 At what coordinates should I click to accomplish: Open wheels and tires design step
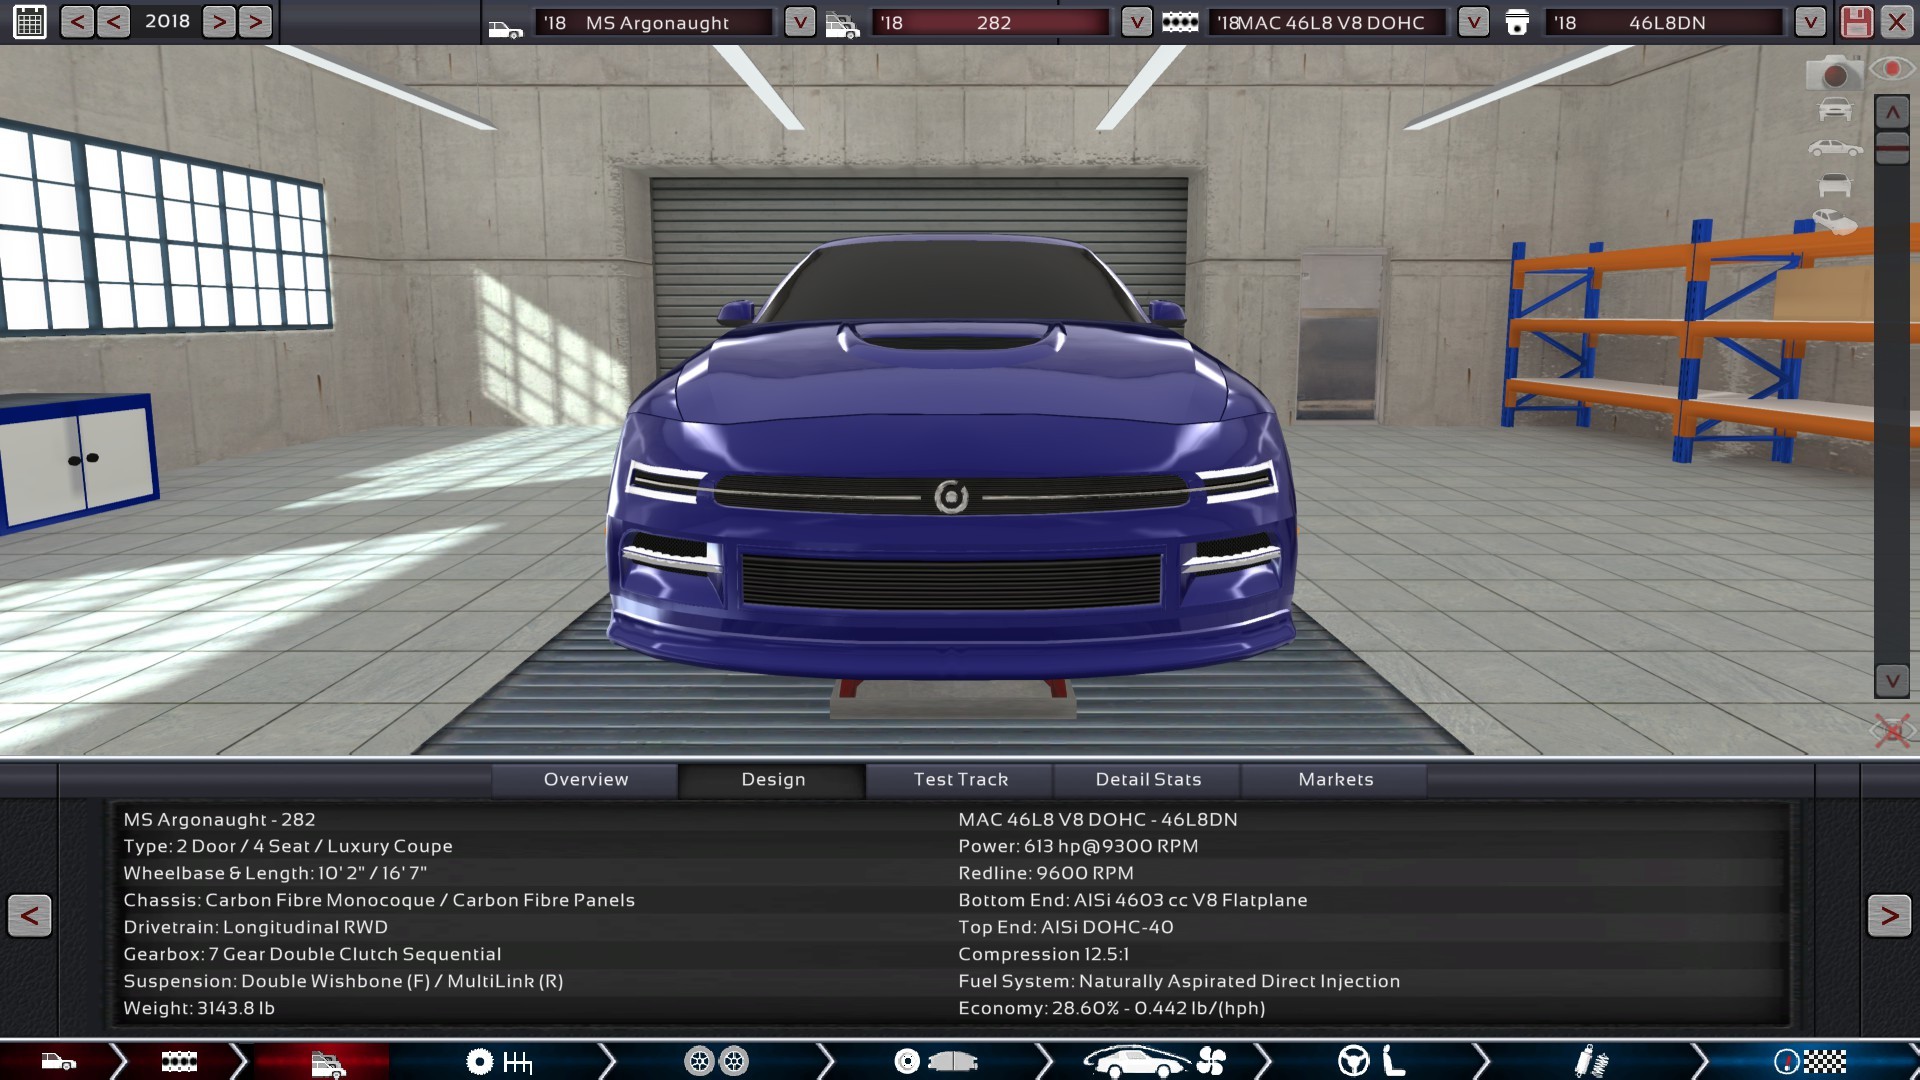[716, 1061]
